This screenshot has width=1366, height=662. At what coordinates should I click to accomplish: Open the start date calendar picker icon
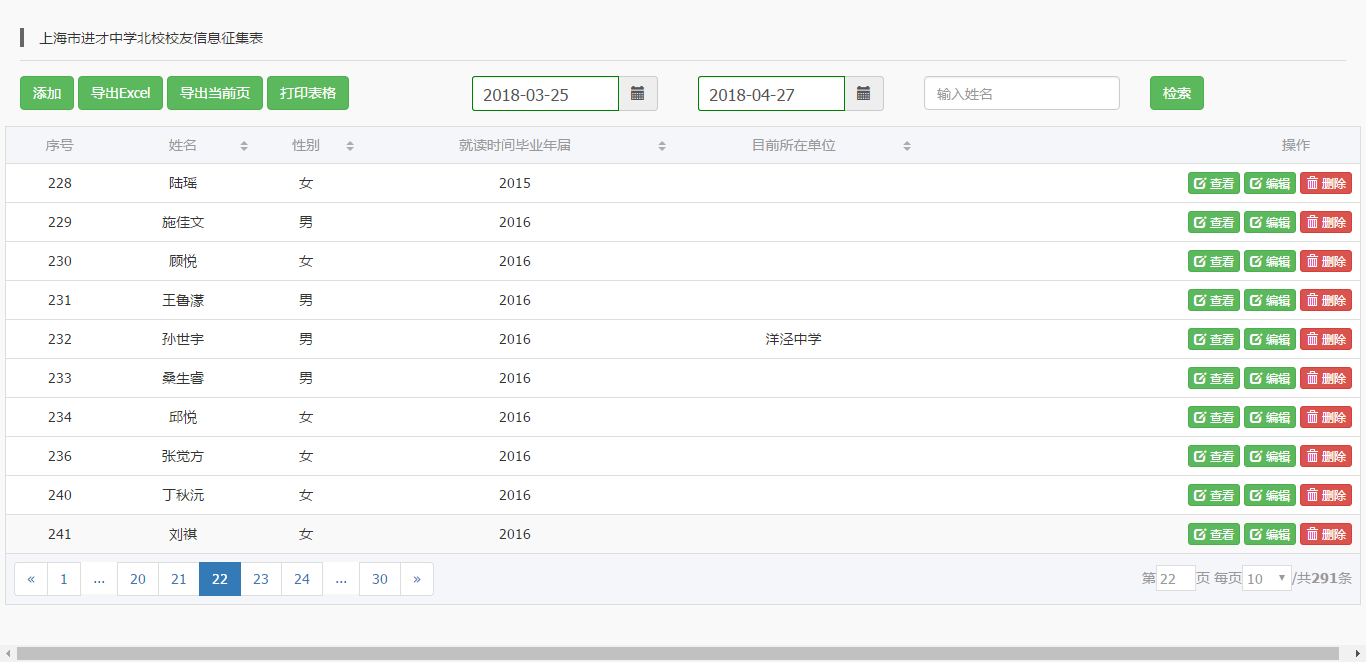(638, 93)
